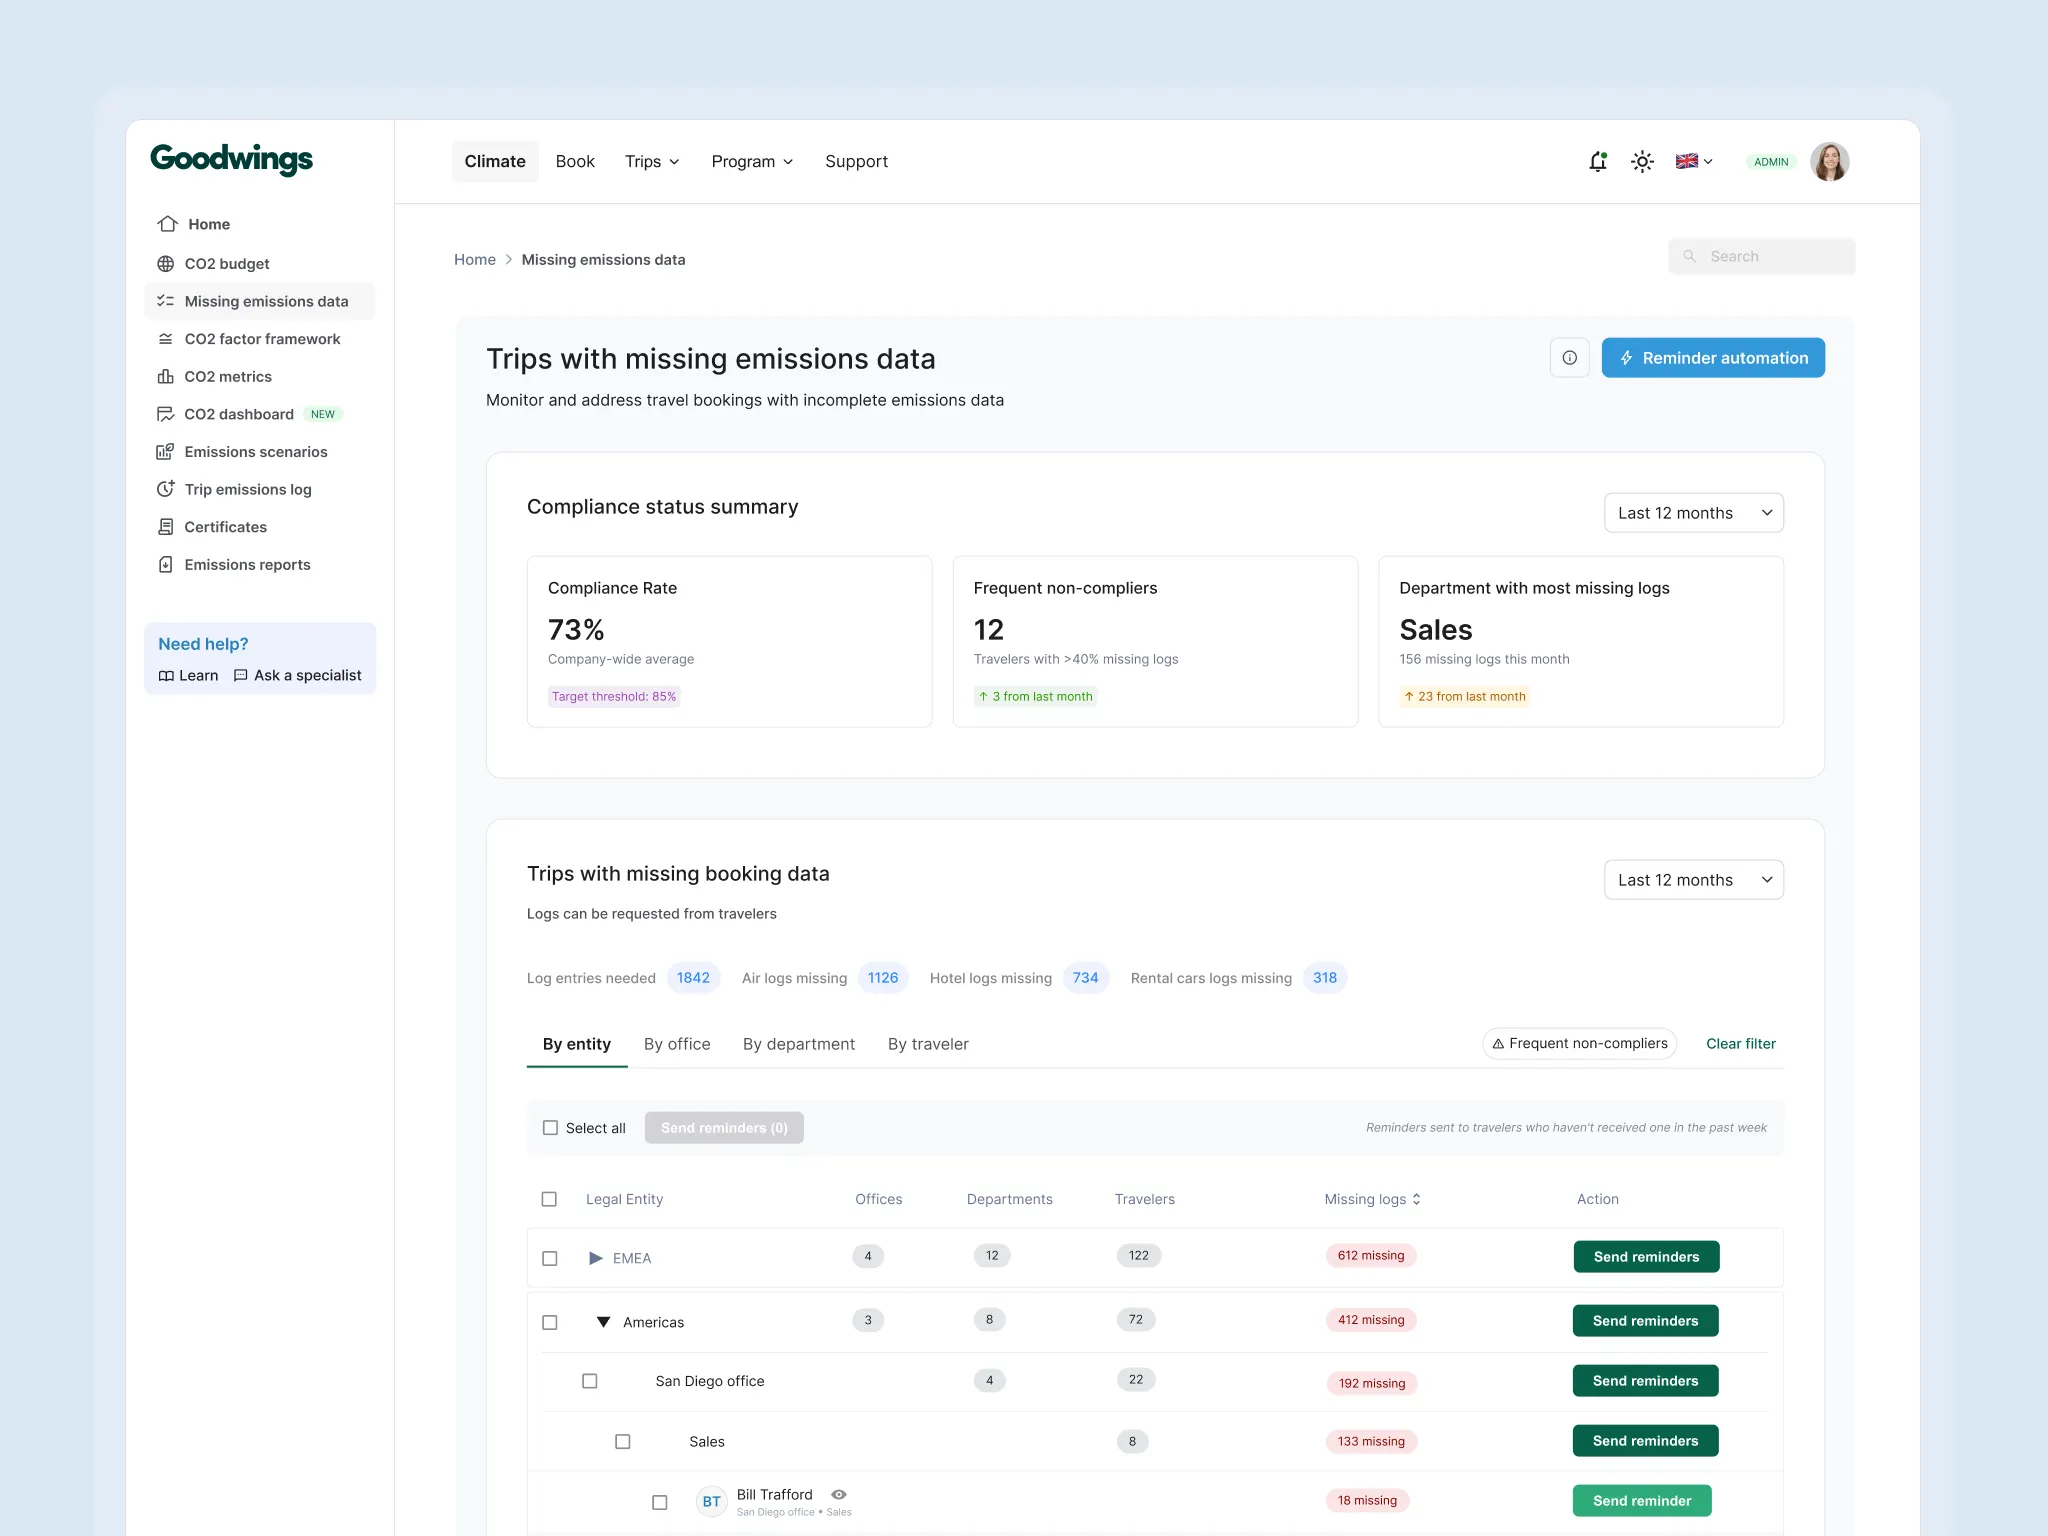
Task: Tick the EMEA row checkbox
Action: coord(550,1258)
